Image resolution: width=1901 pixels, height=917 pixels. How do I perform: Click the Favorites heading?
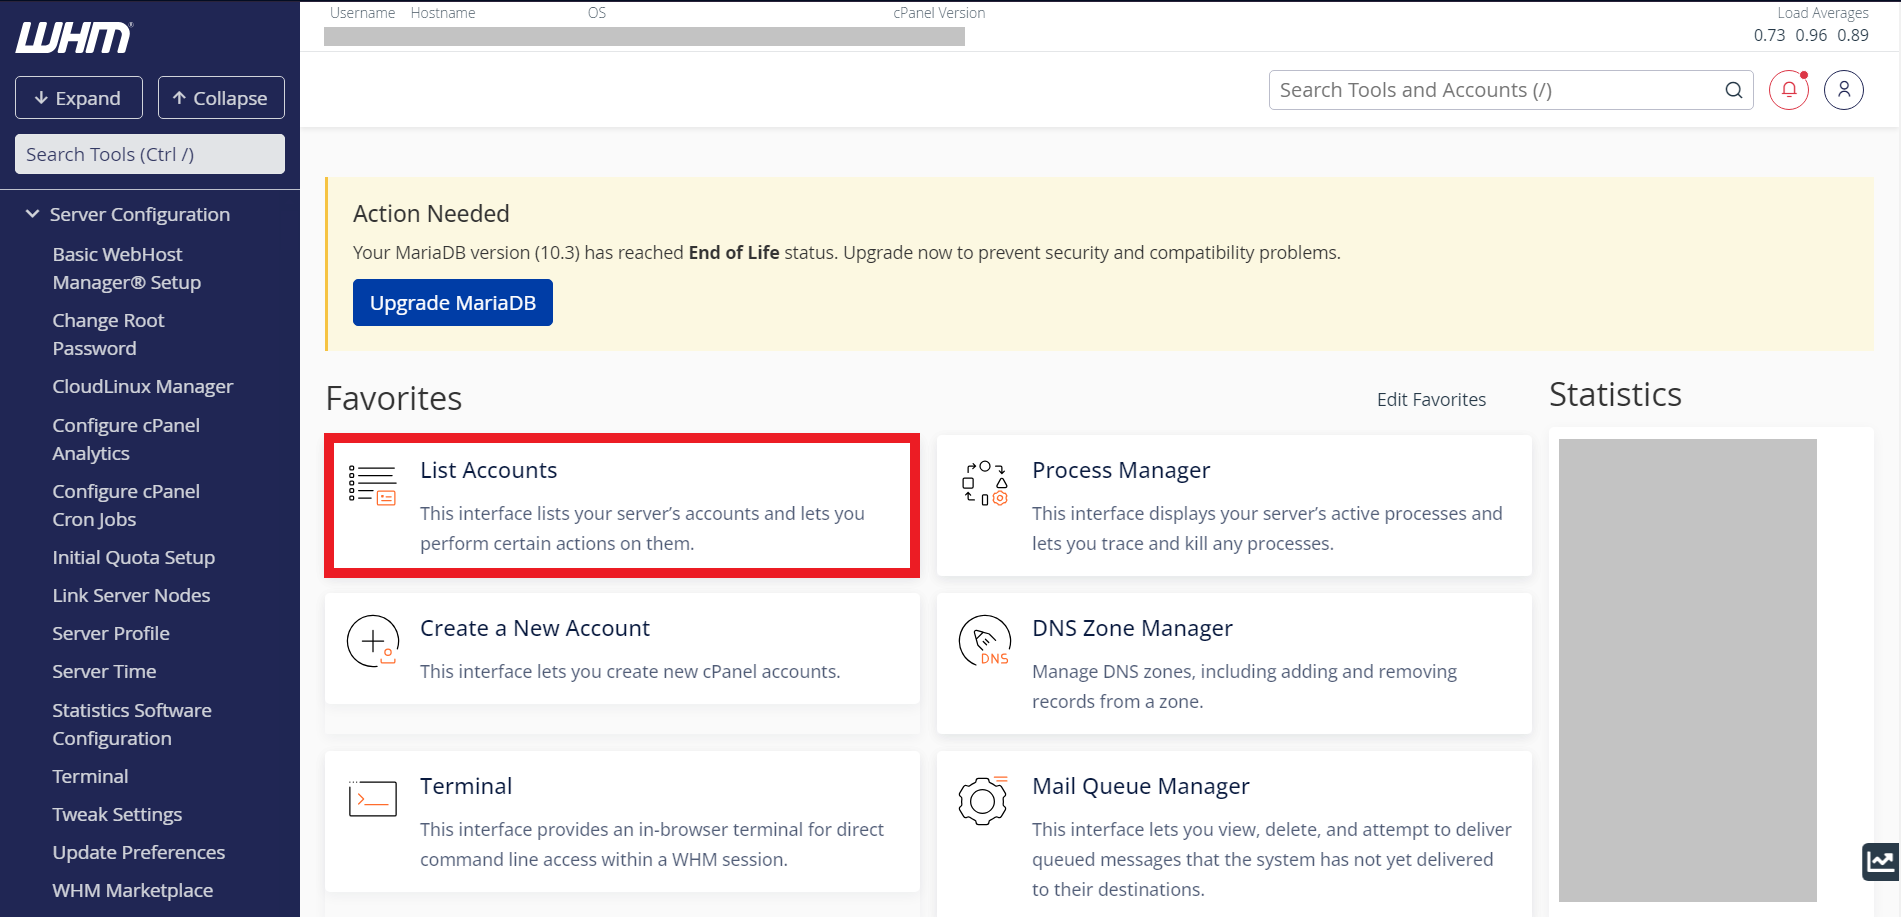click(394, 399)
